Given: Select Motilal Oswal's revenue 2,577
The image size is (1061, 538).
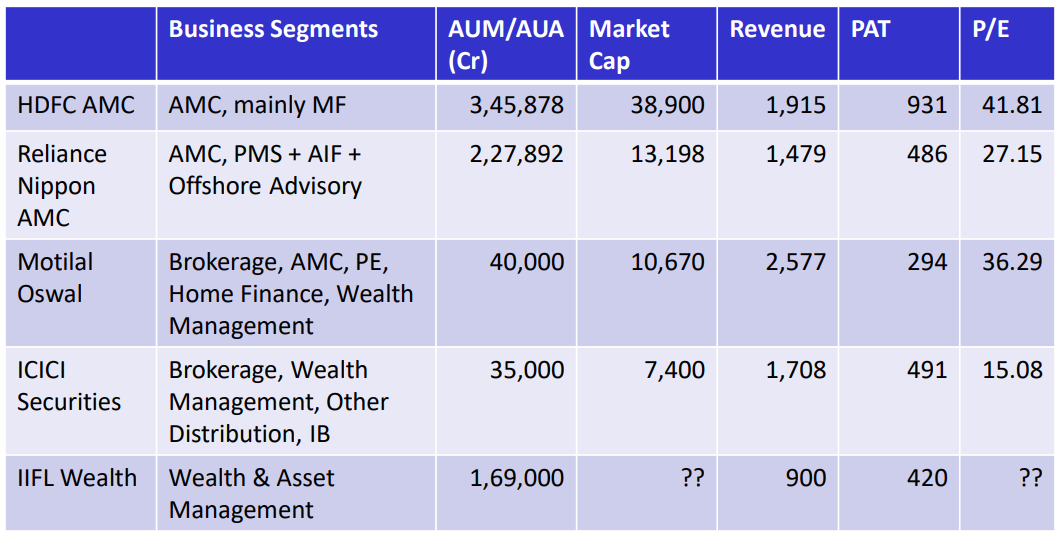Looking at the screenshot, I should [x=796, y=262].
